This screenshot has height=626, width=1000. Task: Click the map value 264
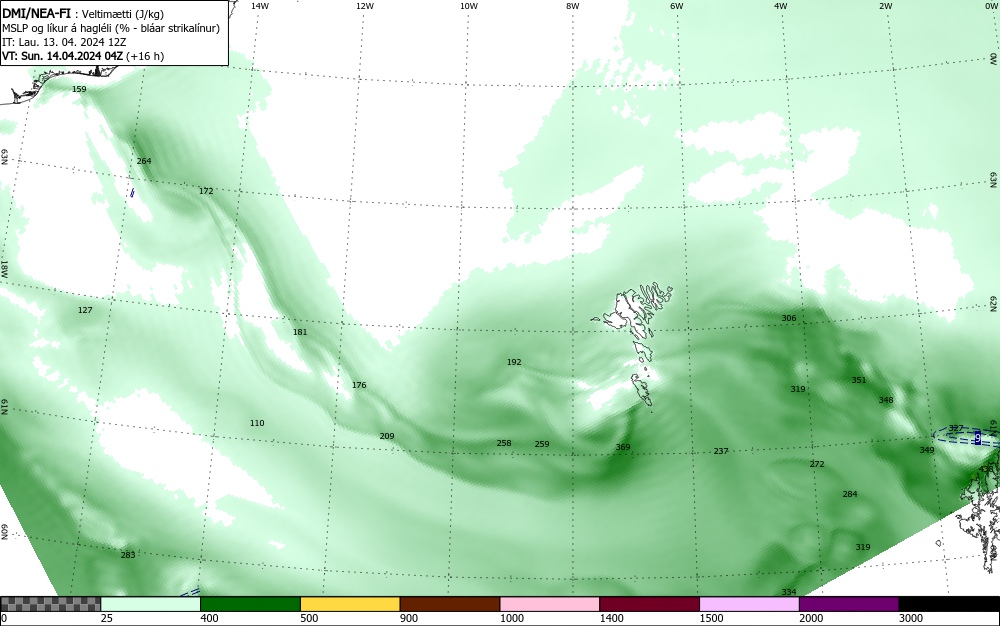pyautogui.click(x=144, y=161)
